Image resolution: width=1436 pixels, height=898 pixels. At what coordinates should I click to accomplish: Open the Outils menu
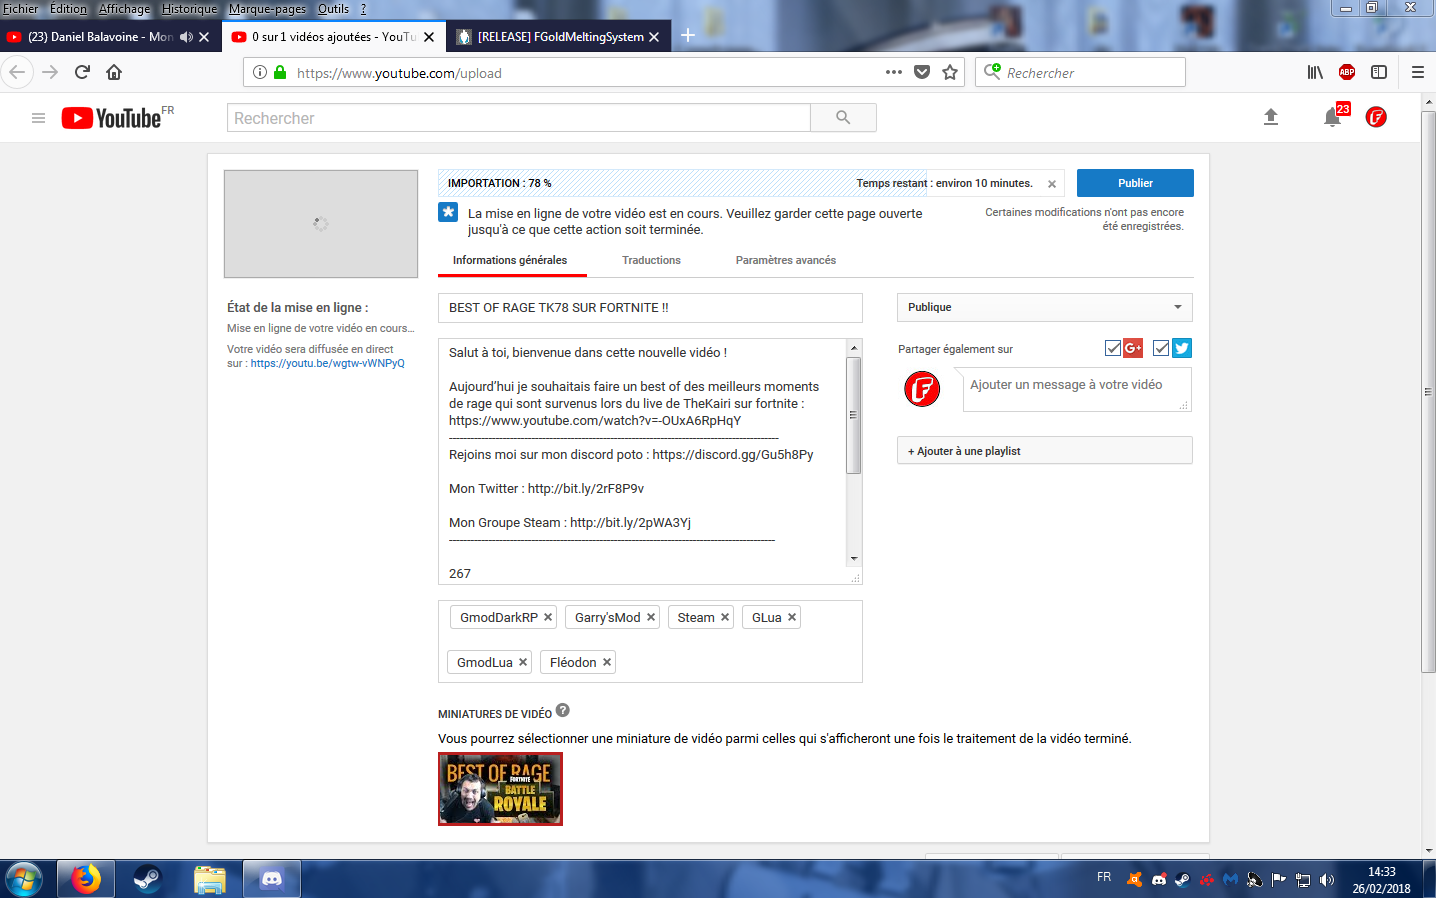tap(333, 9)
